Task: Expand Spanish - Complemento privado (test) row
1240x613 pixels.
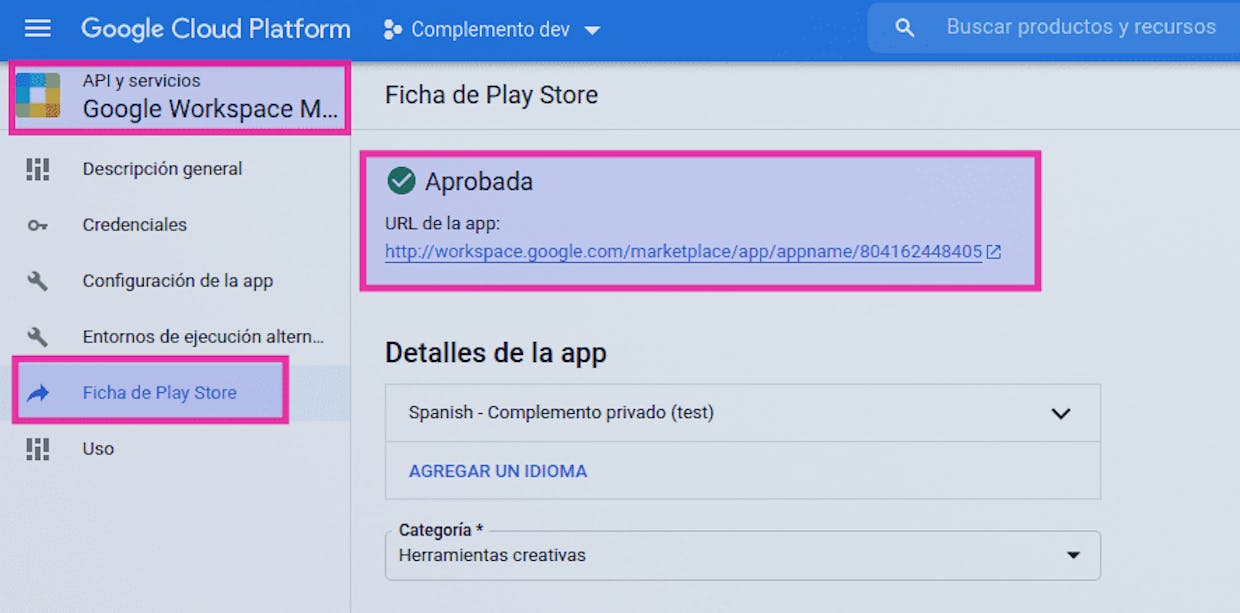Action: pos(743,413)
